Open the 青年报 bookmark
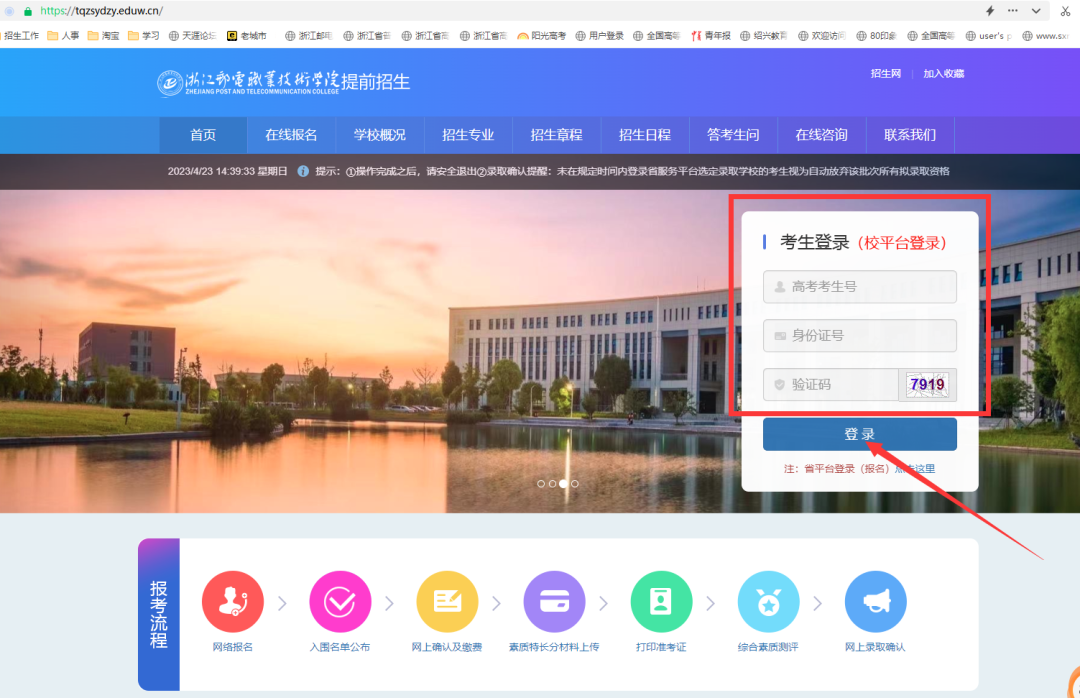This screenshot has height=698, width=1080. [x=711, y=36]
